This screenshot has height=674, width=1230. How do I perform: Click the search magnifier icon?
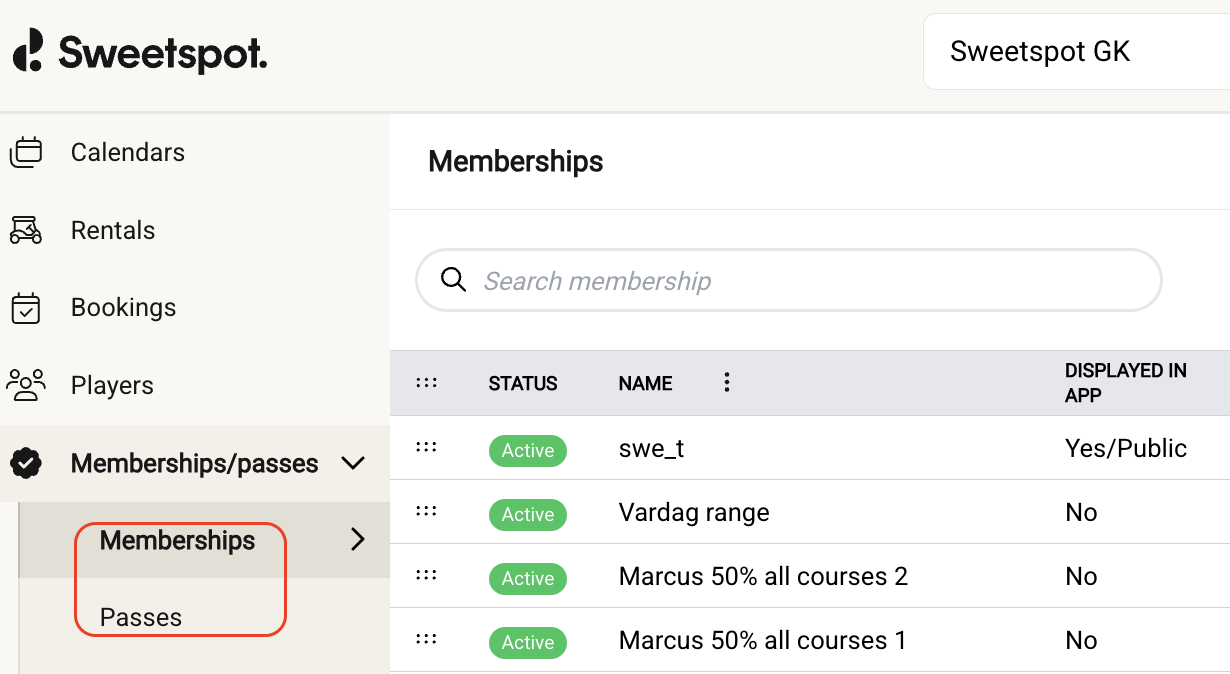tap(454, 280)
